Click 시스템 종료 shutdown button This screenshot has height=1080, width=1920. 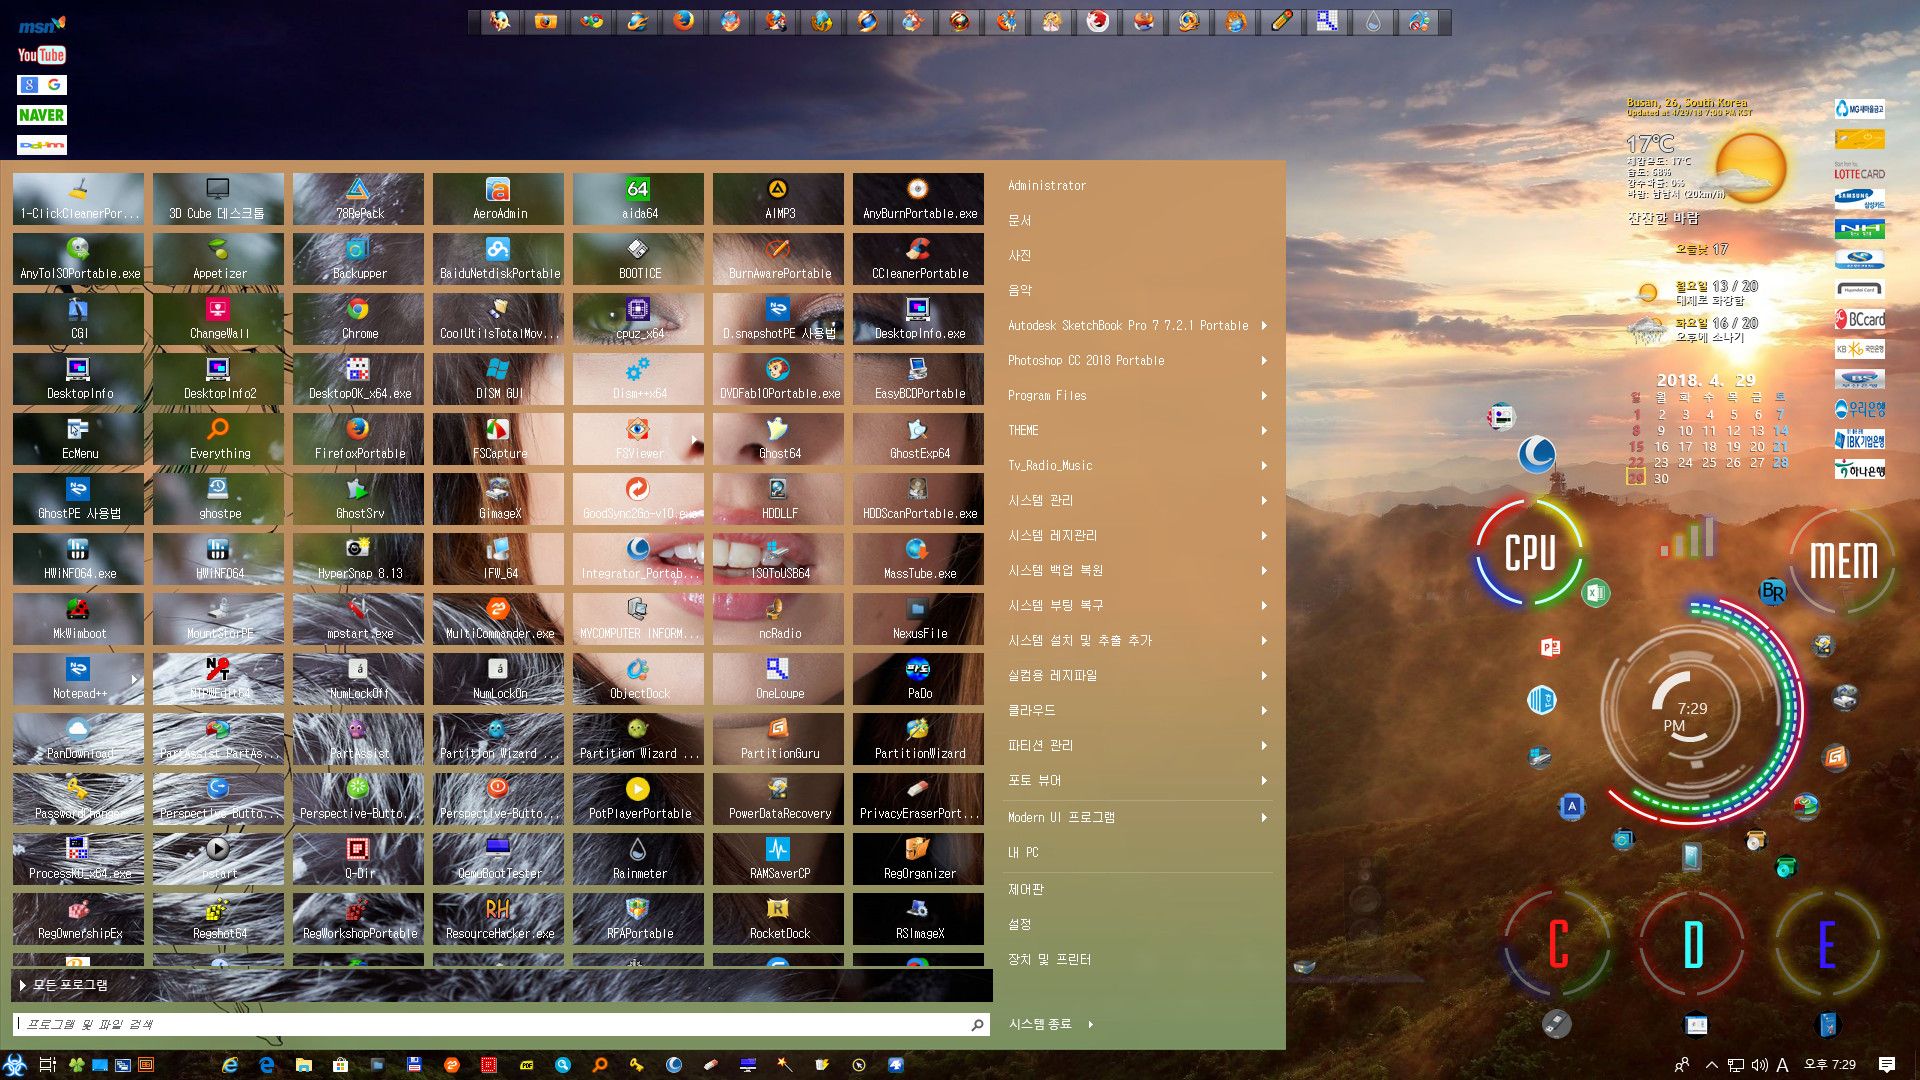pyautogui.click(x=1040, y=1024)
